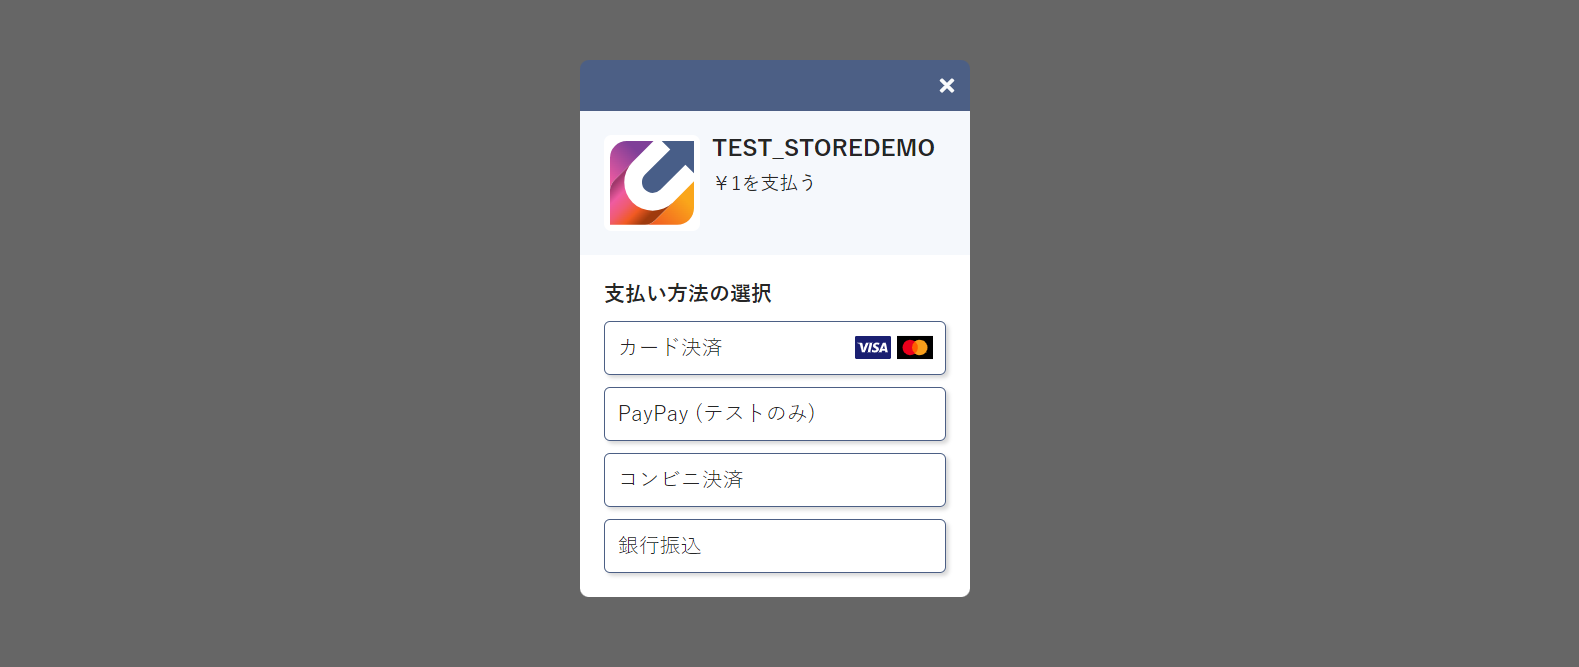
Task: Click the PayPay text inside the second option
Action: click(x=653, y=414)
